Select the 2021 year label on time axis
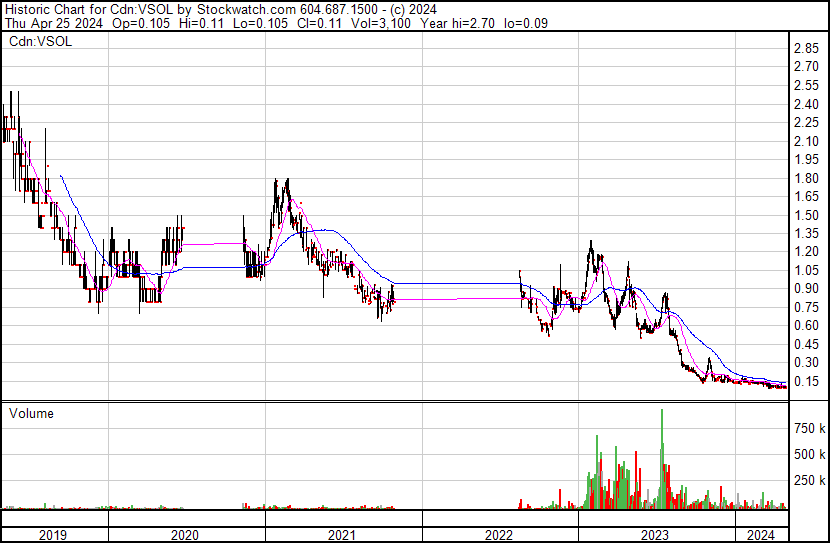 pyautogui.click(x=343, y=534)
